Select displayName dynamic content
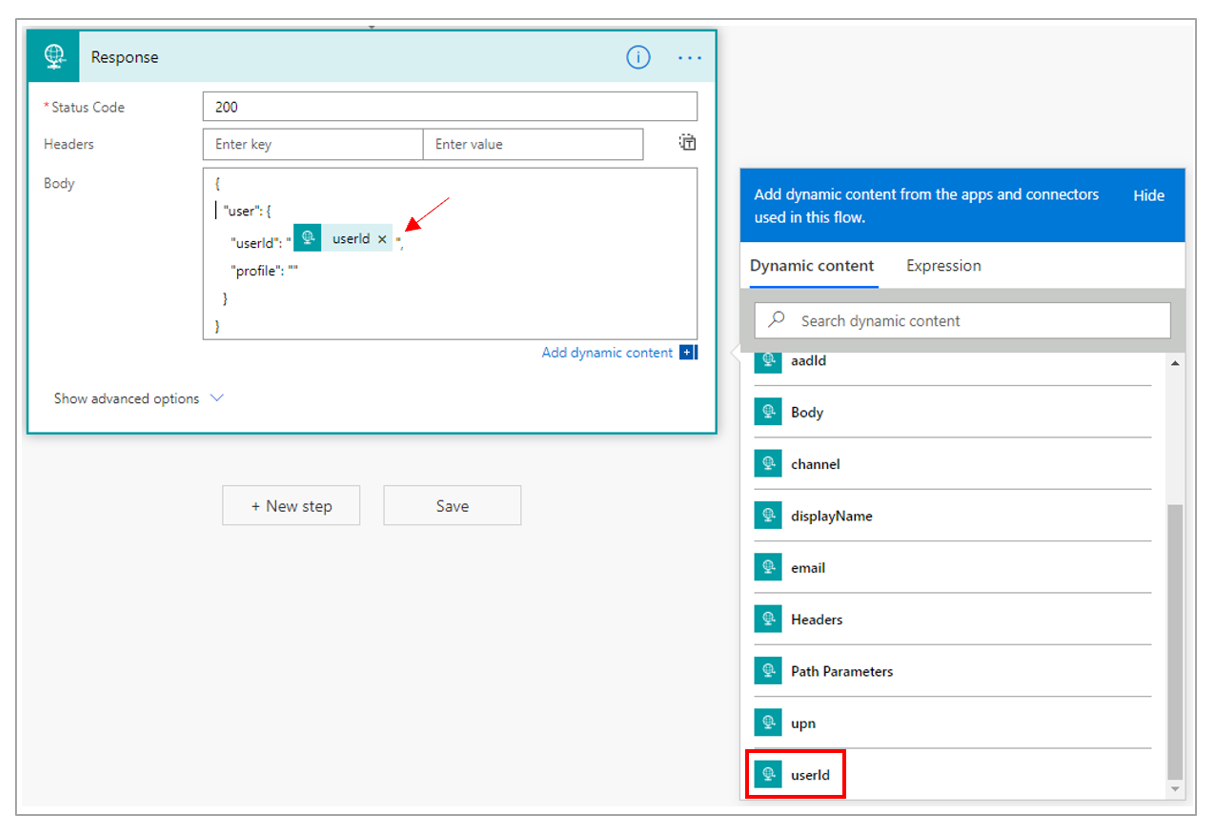The height and width of the screenshot is (831, 1213). pyautogui.click(x=832, y=517)
